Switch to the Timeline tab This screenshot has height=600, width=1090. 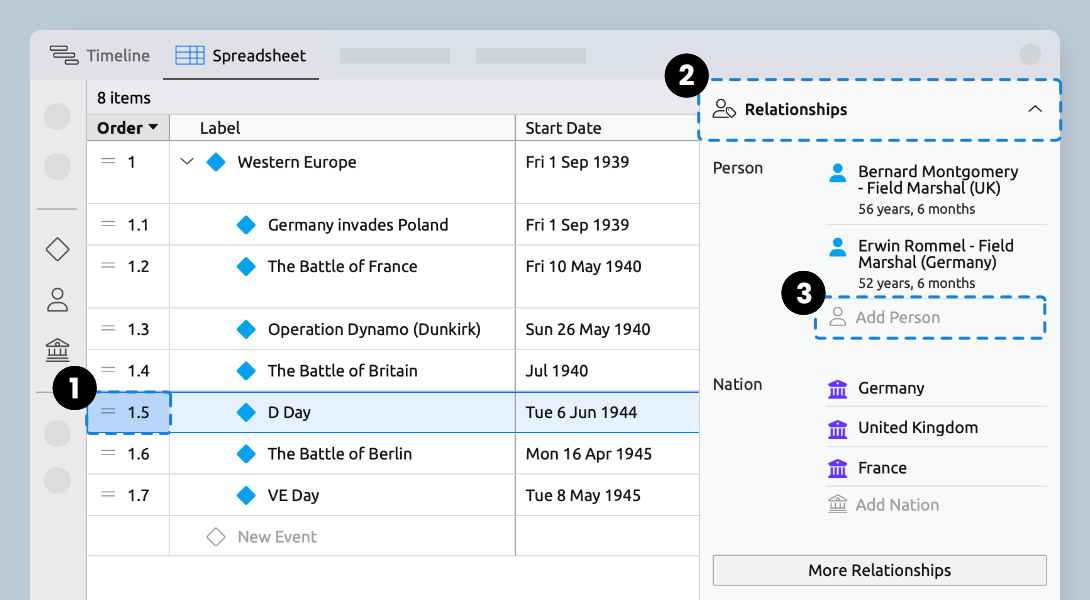coord(99,56)
